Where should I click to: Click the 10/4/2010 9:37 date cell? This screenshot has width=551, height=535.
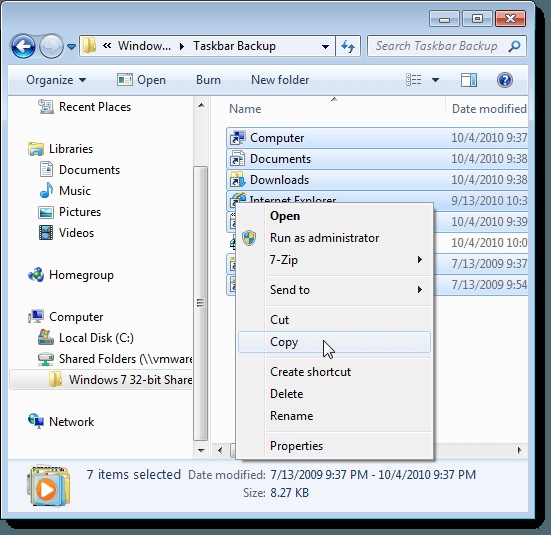tap(489, 138)
